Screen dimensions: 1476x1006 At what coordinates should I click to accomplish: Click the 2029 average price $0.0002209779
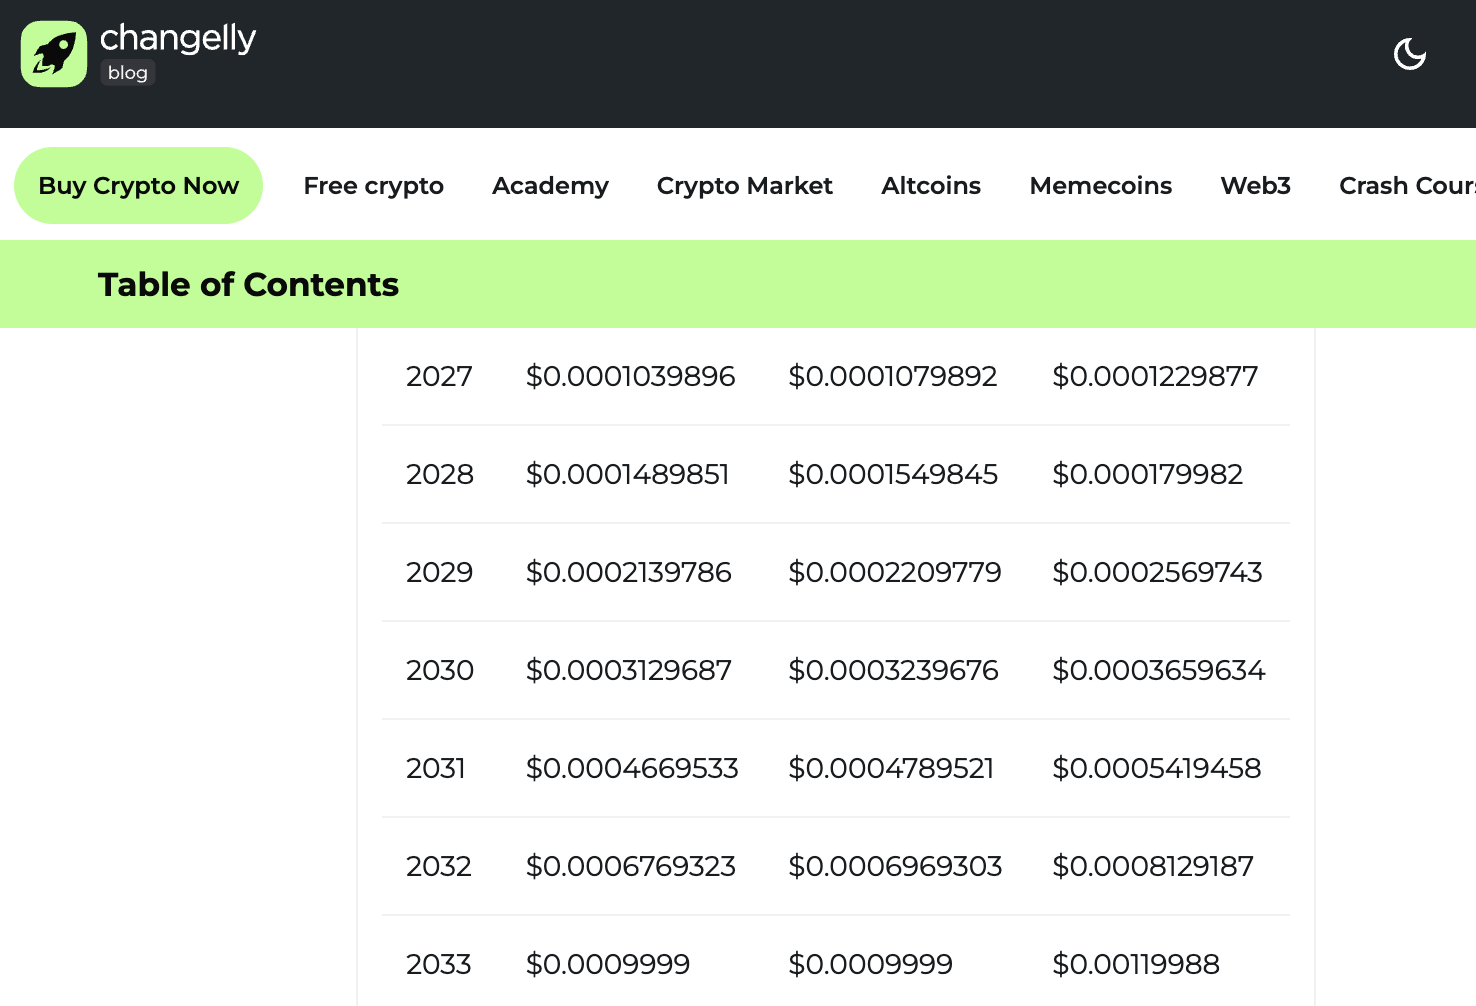894,573
